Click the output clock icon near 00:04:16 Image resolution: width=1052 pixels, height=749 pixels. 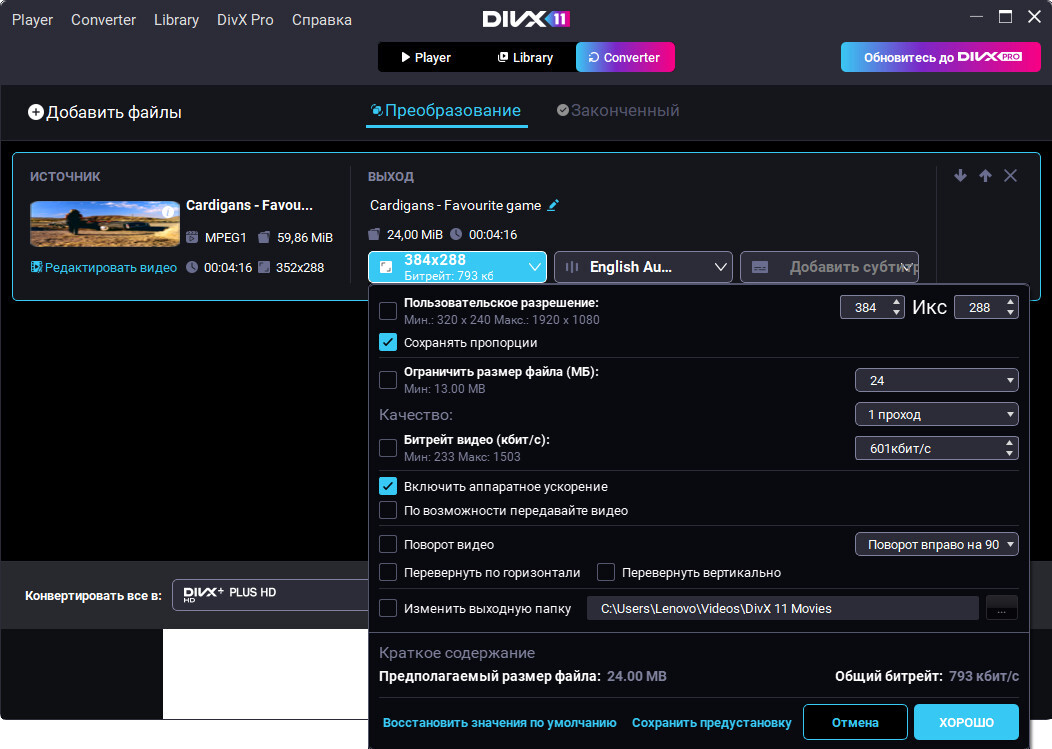coord(456,234)
